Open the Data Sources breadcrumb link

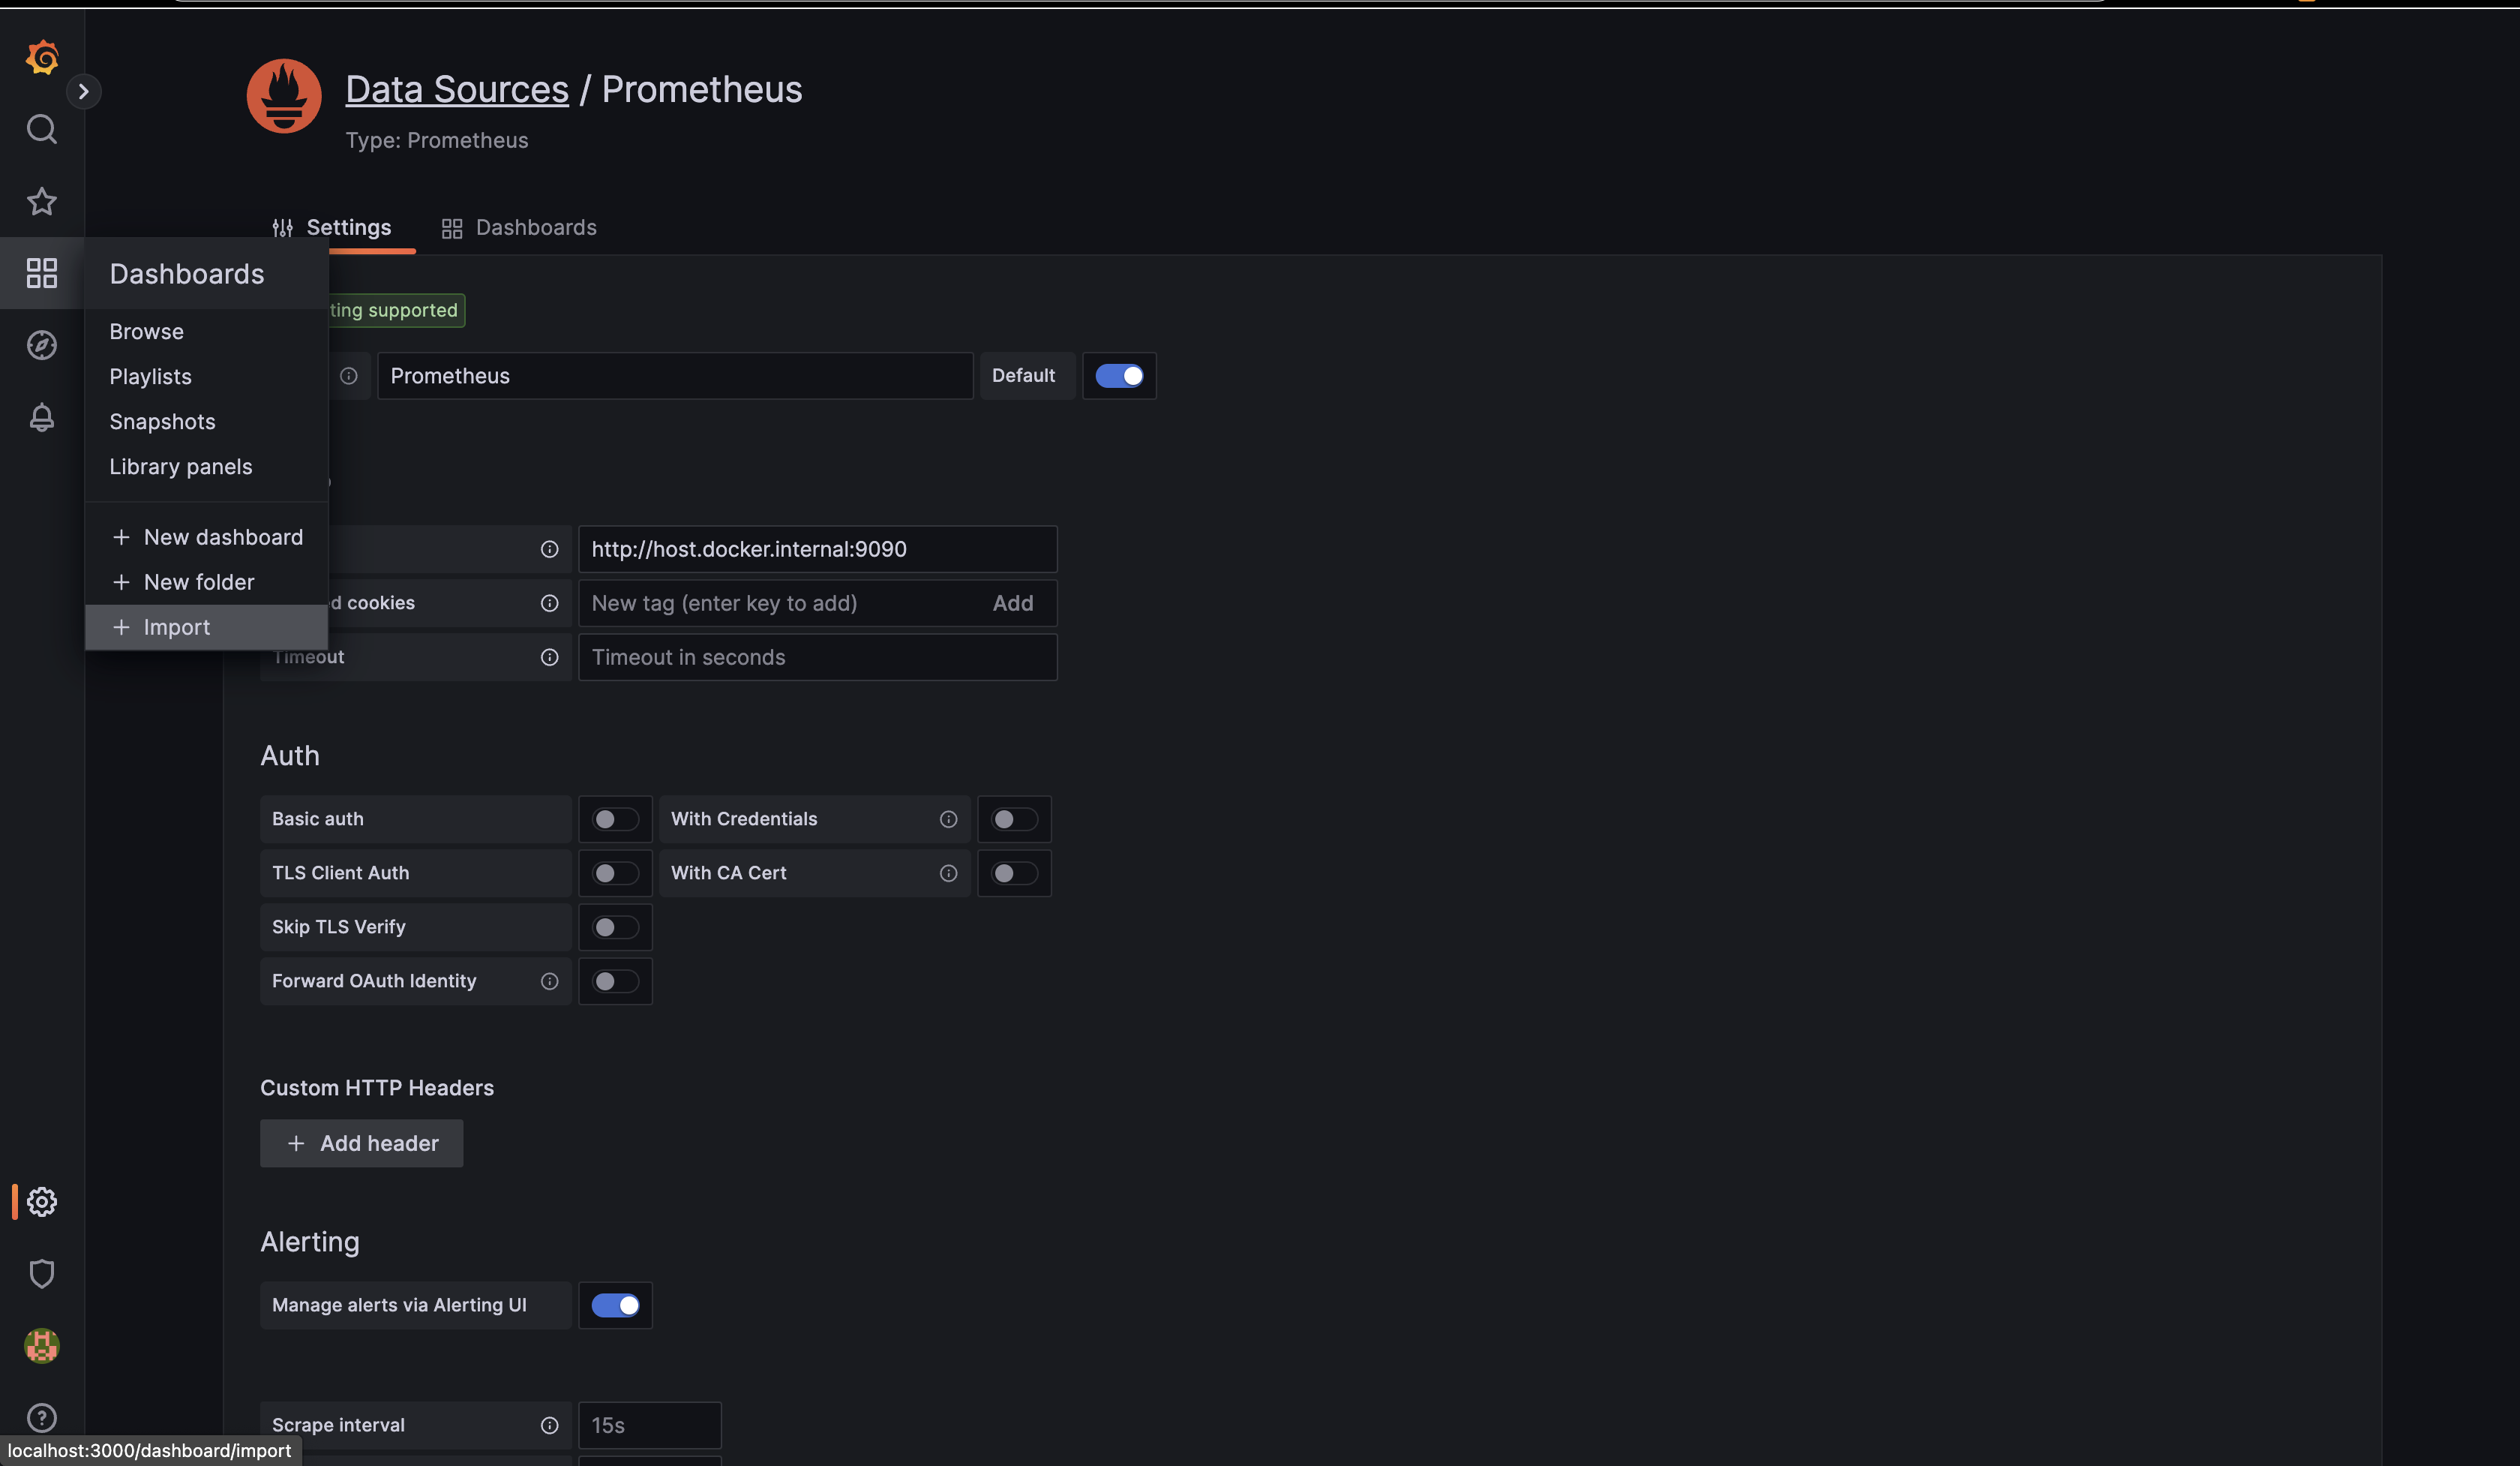[457, 89]
